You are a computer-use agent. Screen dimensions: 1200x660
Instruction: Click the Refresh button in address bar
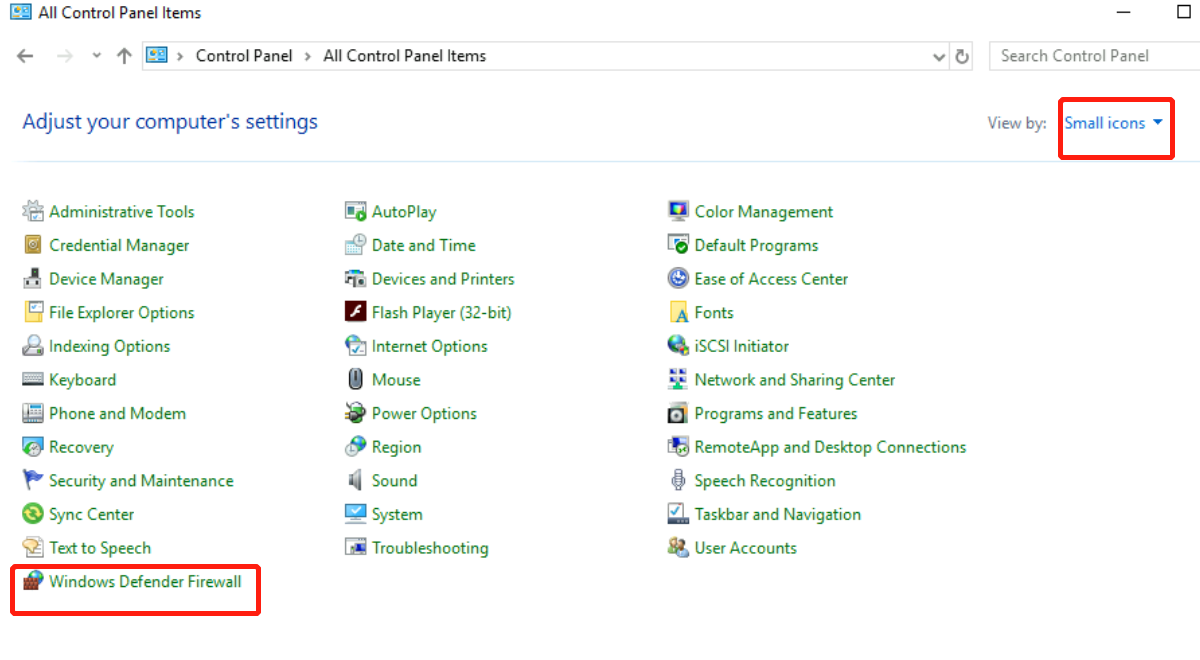coord(962,57)
